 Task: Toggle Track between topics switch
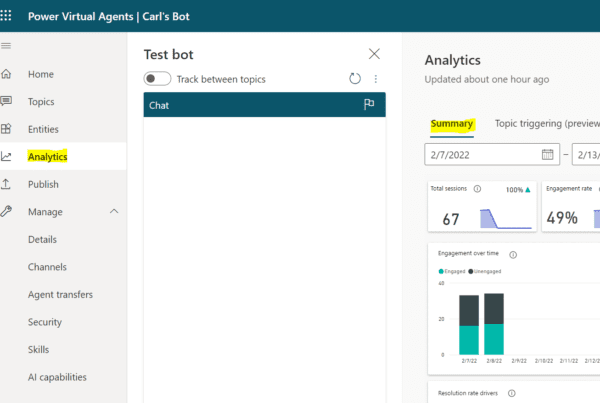(x=157, y=79)
